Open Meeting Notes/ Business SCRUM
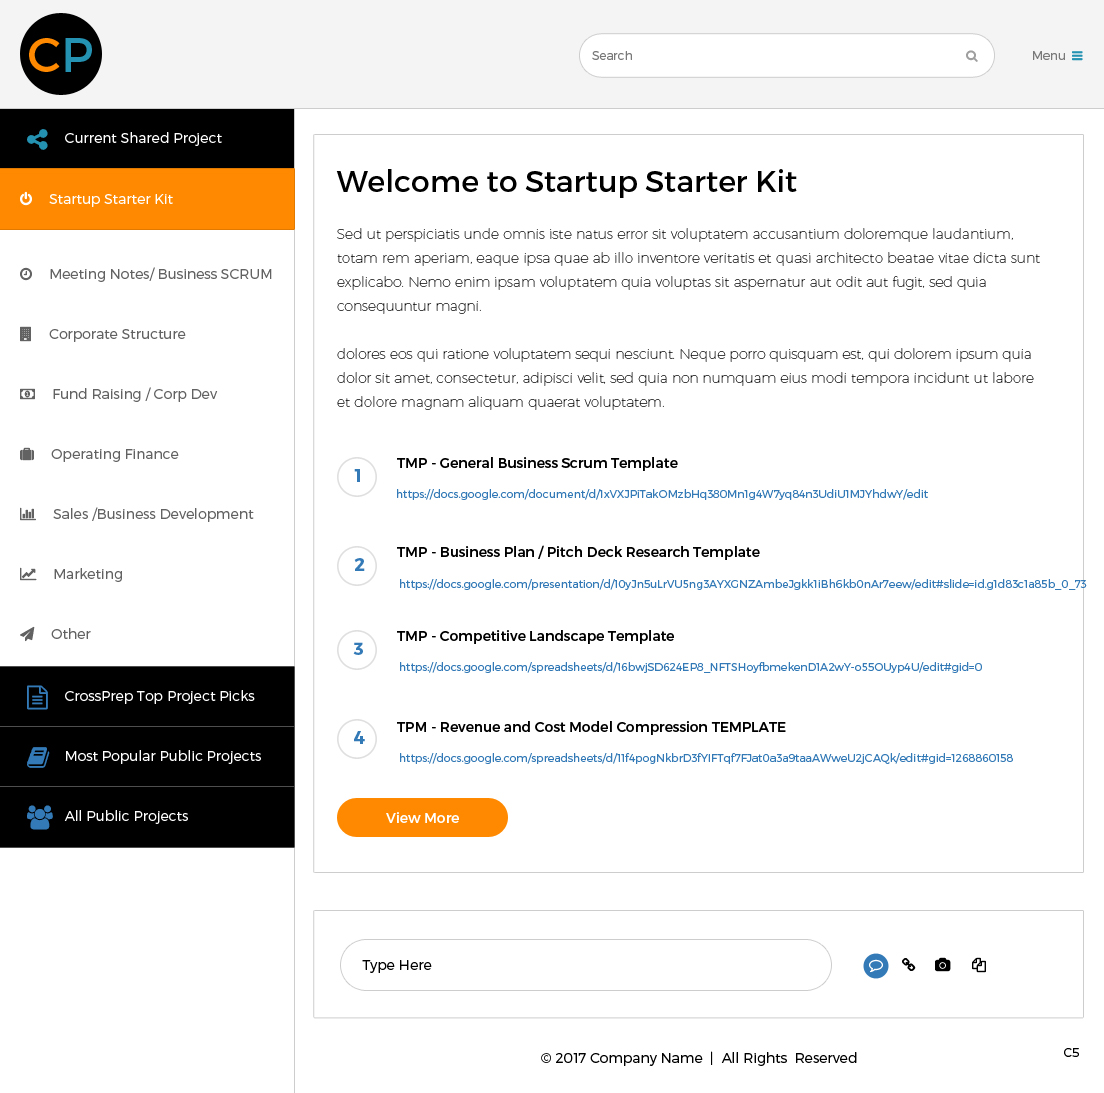 pyautogui.click(x=147, y=274)
